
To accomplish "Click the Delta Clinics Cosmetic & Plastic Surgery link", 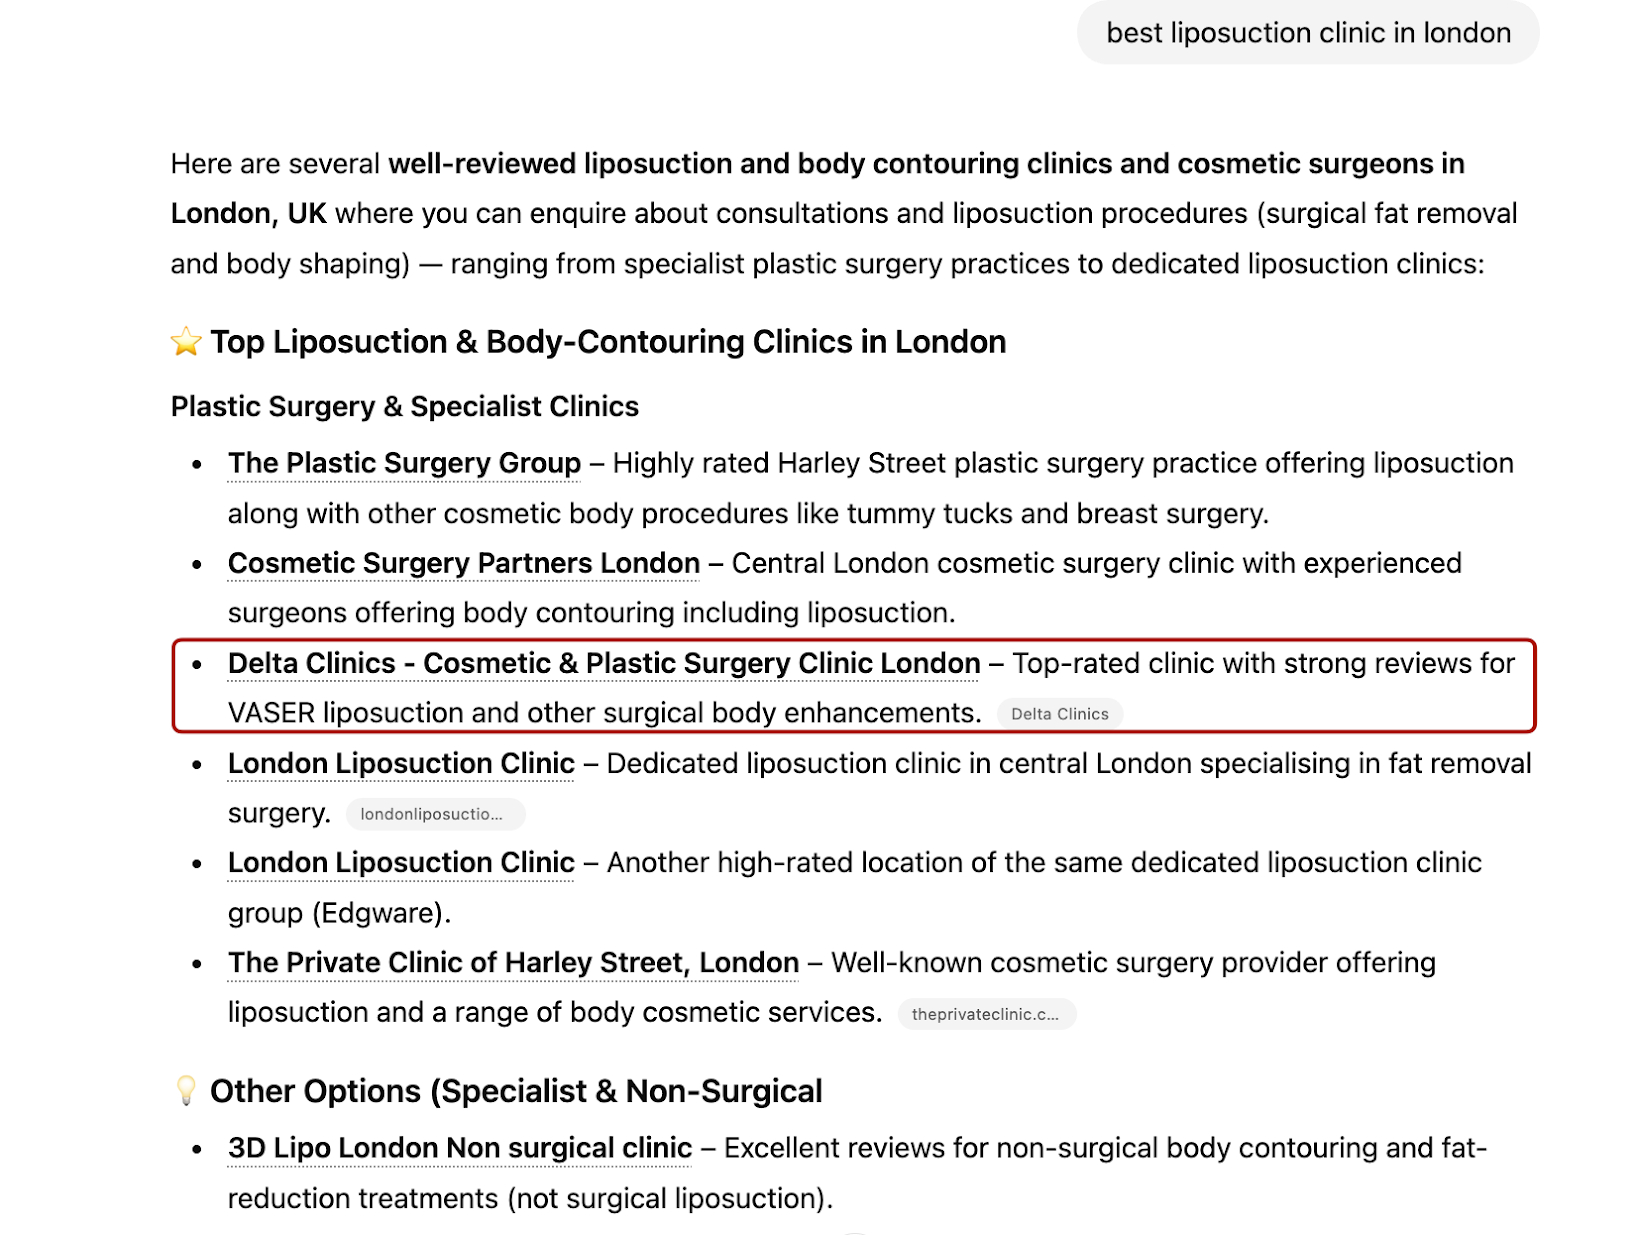I will (604, 663).
